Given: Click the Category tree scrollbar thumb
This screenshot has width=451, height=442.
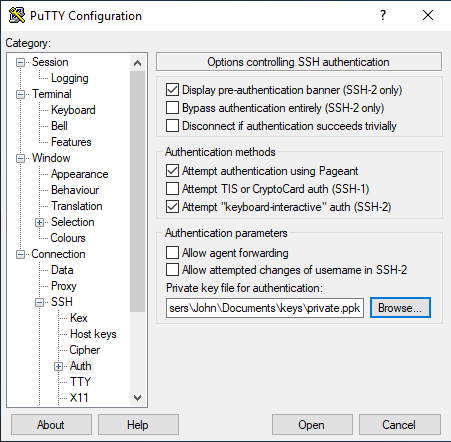Looking at the screenshot, I should [x=137, y=192].
